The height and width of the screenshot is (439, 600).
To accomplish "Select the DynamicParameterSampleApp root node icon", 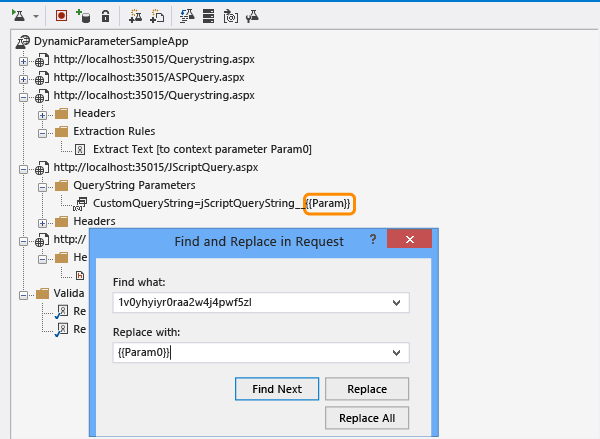I will click(x=23, y=42).
